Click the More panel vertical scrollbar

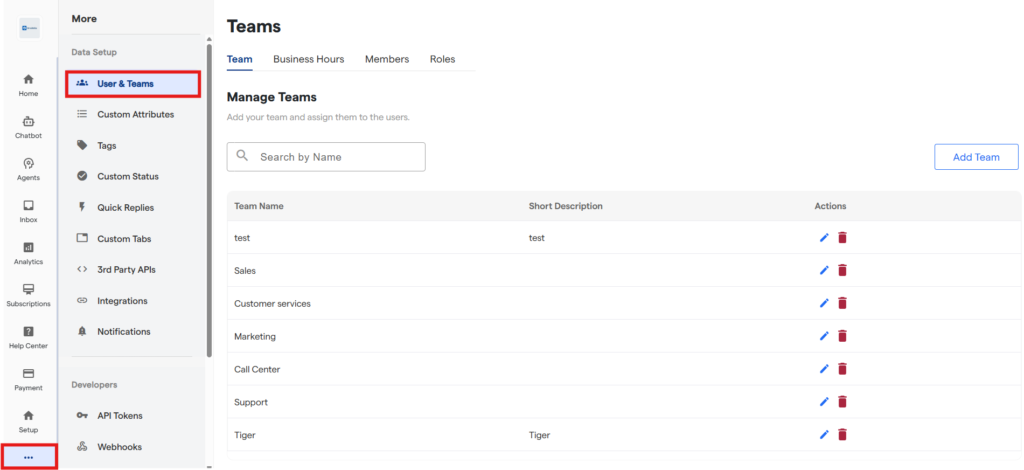tap(208, 200)
